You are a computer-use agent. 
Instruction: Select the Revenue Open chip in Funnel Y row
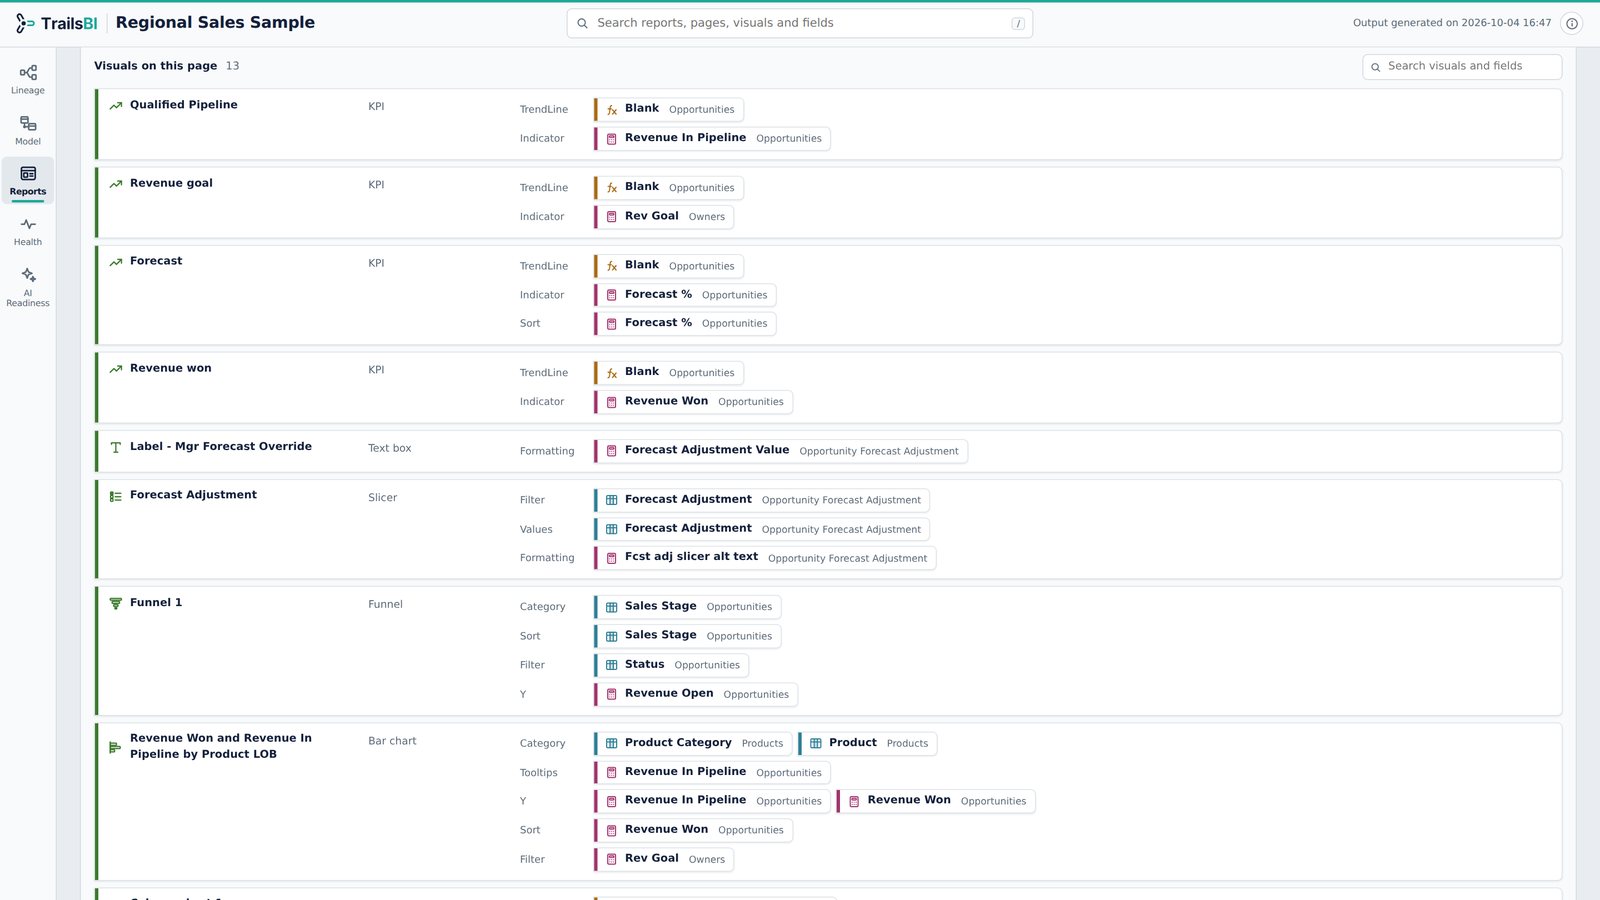tap(698, 694)
